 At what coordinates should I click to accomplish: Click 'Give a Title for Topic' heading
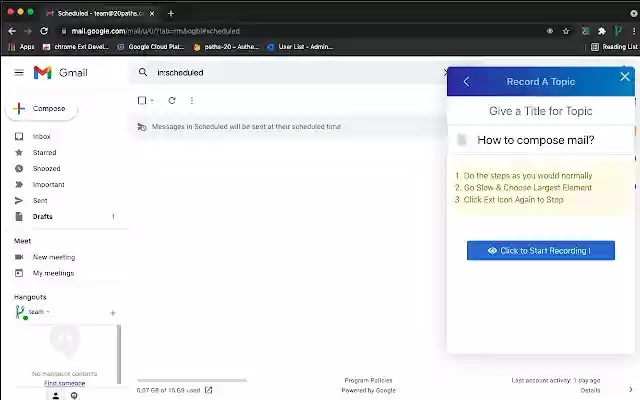540,111
